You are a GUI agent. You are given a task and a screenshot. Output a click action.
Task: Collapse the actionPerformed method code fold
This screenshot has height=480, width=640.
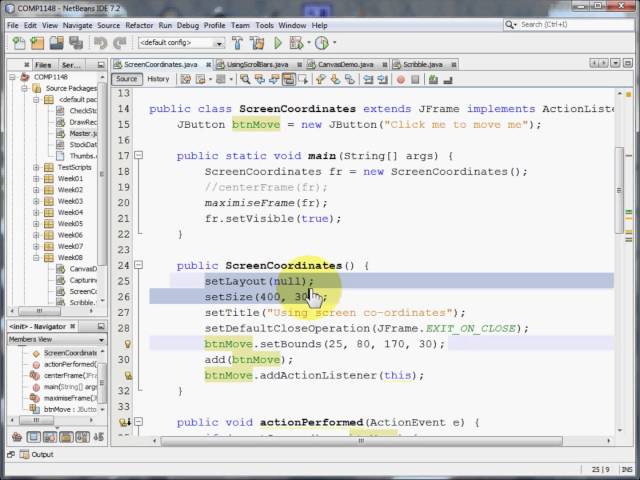tap(139, 422)
